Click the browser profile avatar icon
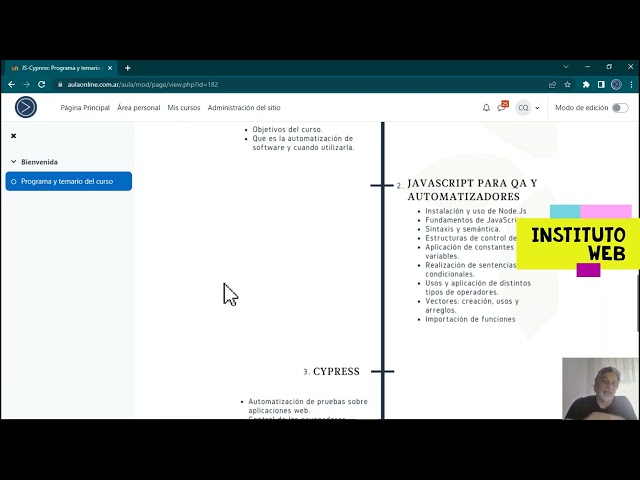 click(x=616, y=84)
